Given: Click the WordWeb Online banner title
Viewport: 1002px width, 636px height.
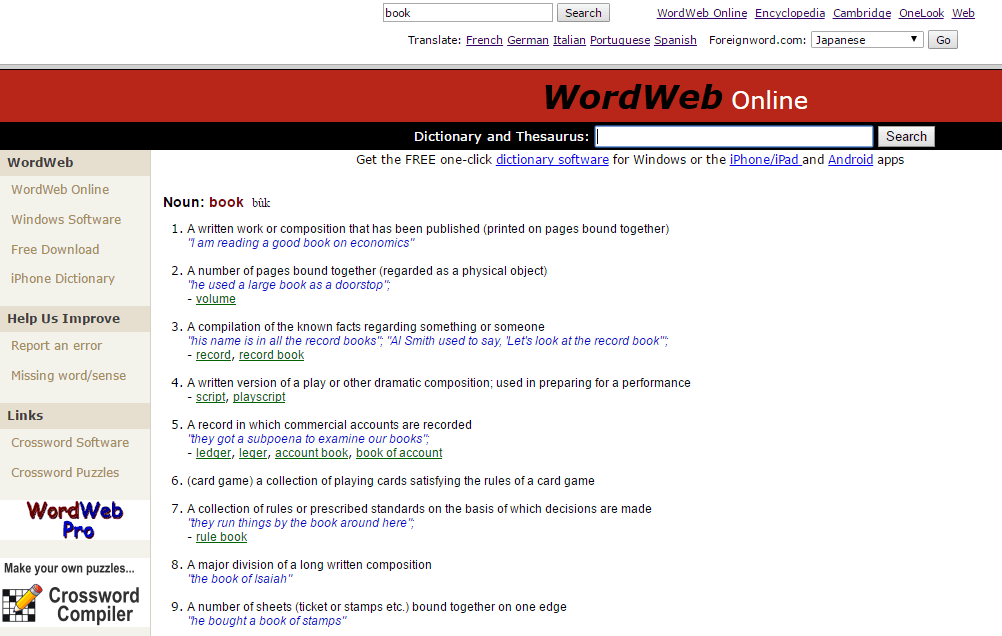Looking at the screenshot, I should point(675,98).
